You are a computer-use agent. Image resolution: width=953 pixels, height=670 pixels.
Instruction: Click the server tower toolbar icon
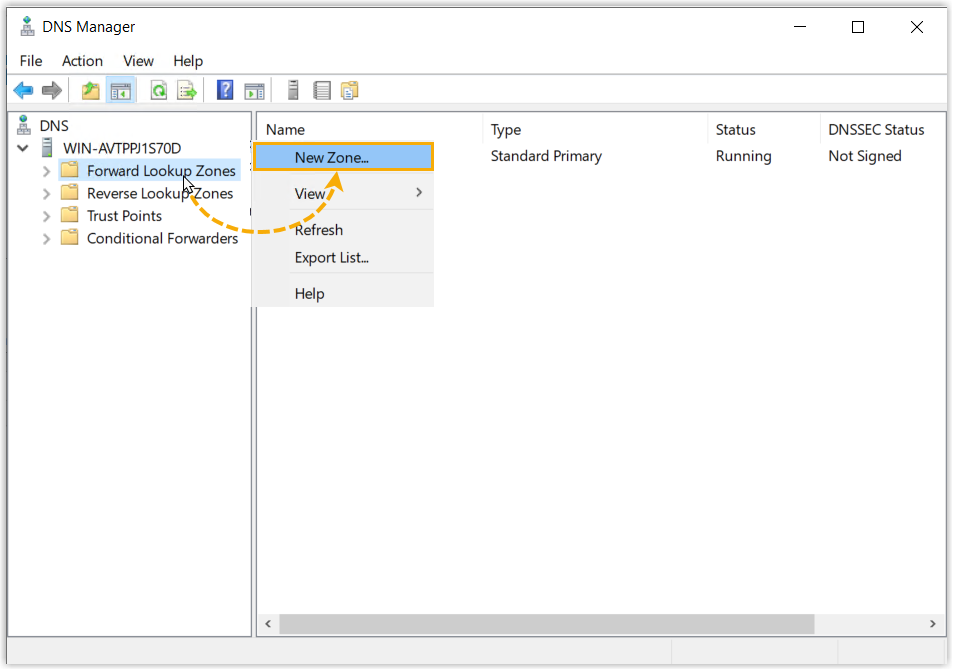click(x=293, y=91)
